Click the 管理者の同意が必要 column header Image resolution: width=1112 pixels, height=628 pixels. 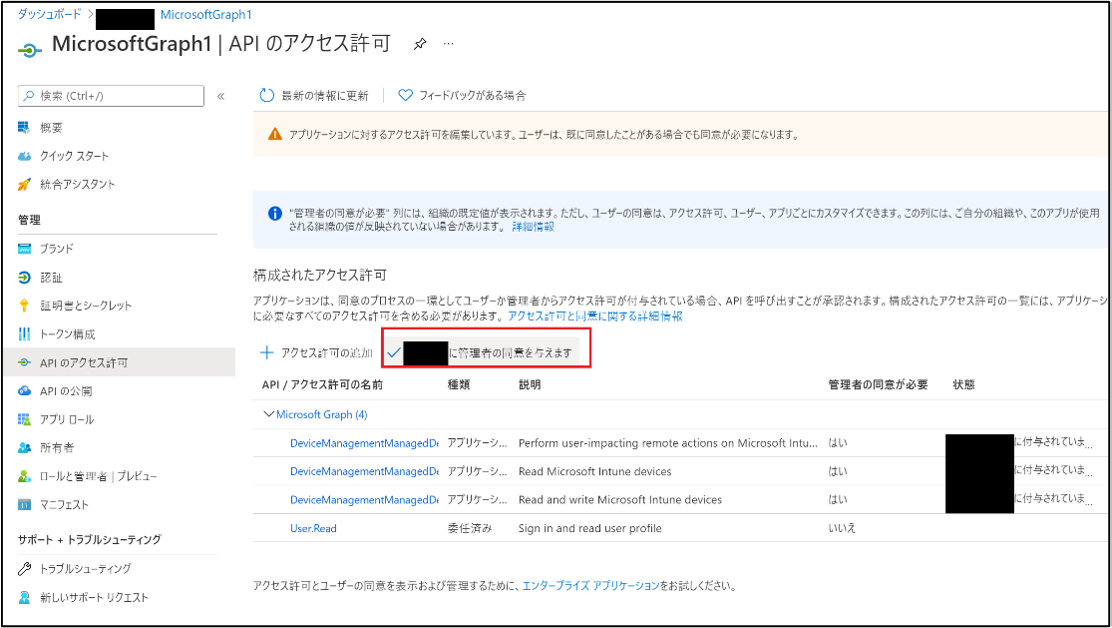point(878,385)
